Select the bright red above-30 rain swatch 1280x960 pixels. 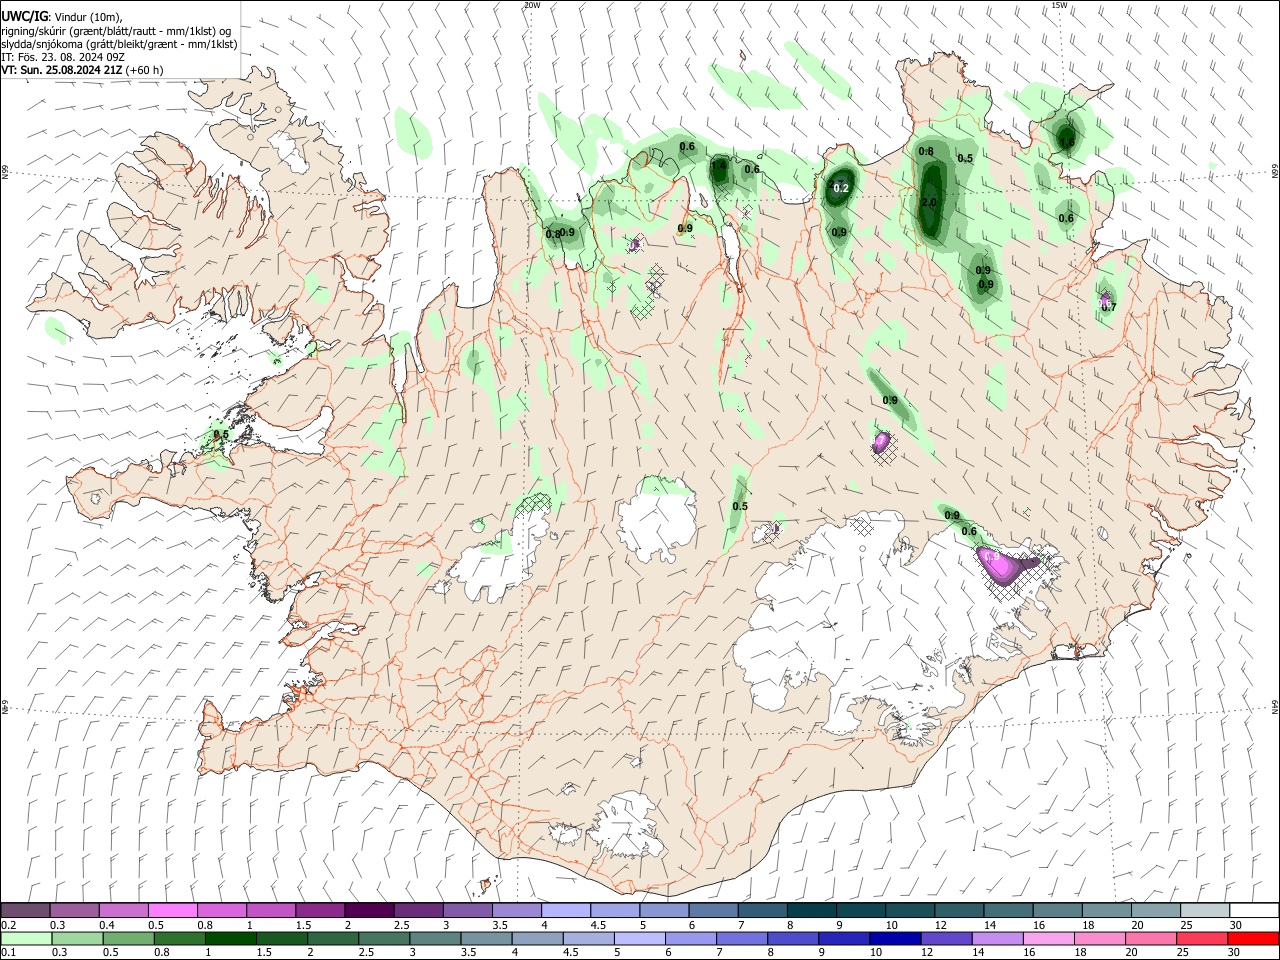tap(1253, 938)
